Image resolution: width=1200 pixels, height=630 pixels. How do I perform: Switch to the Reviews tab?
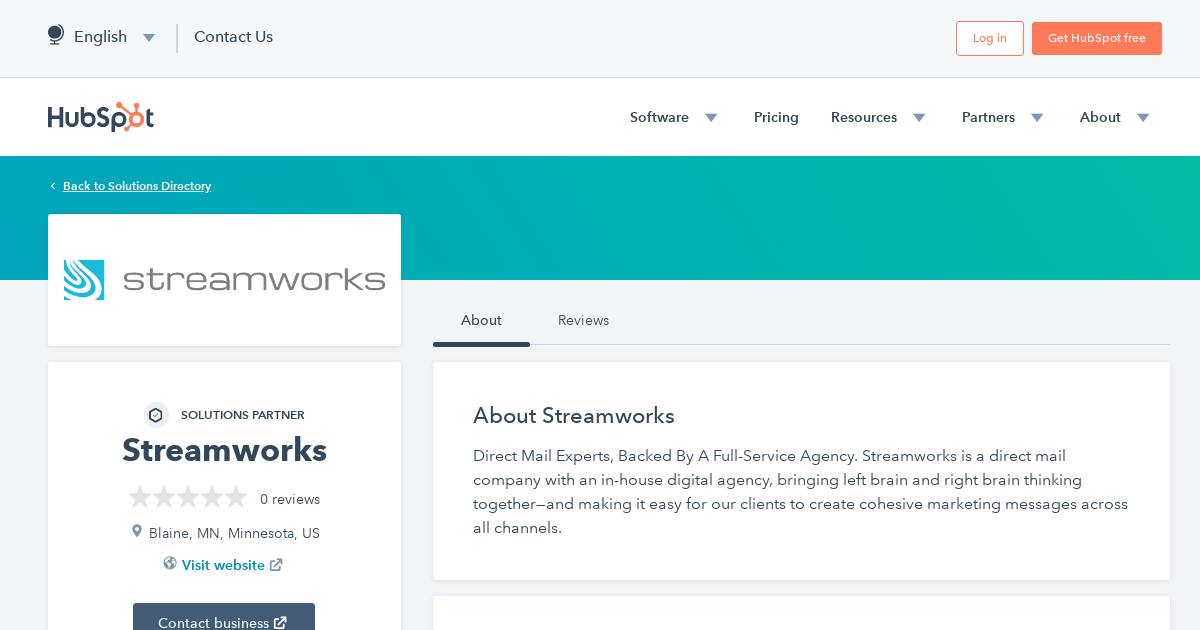point(583,320)
